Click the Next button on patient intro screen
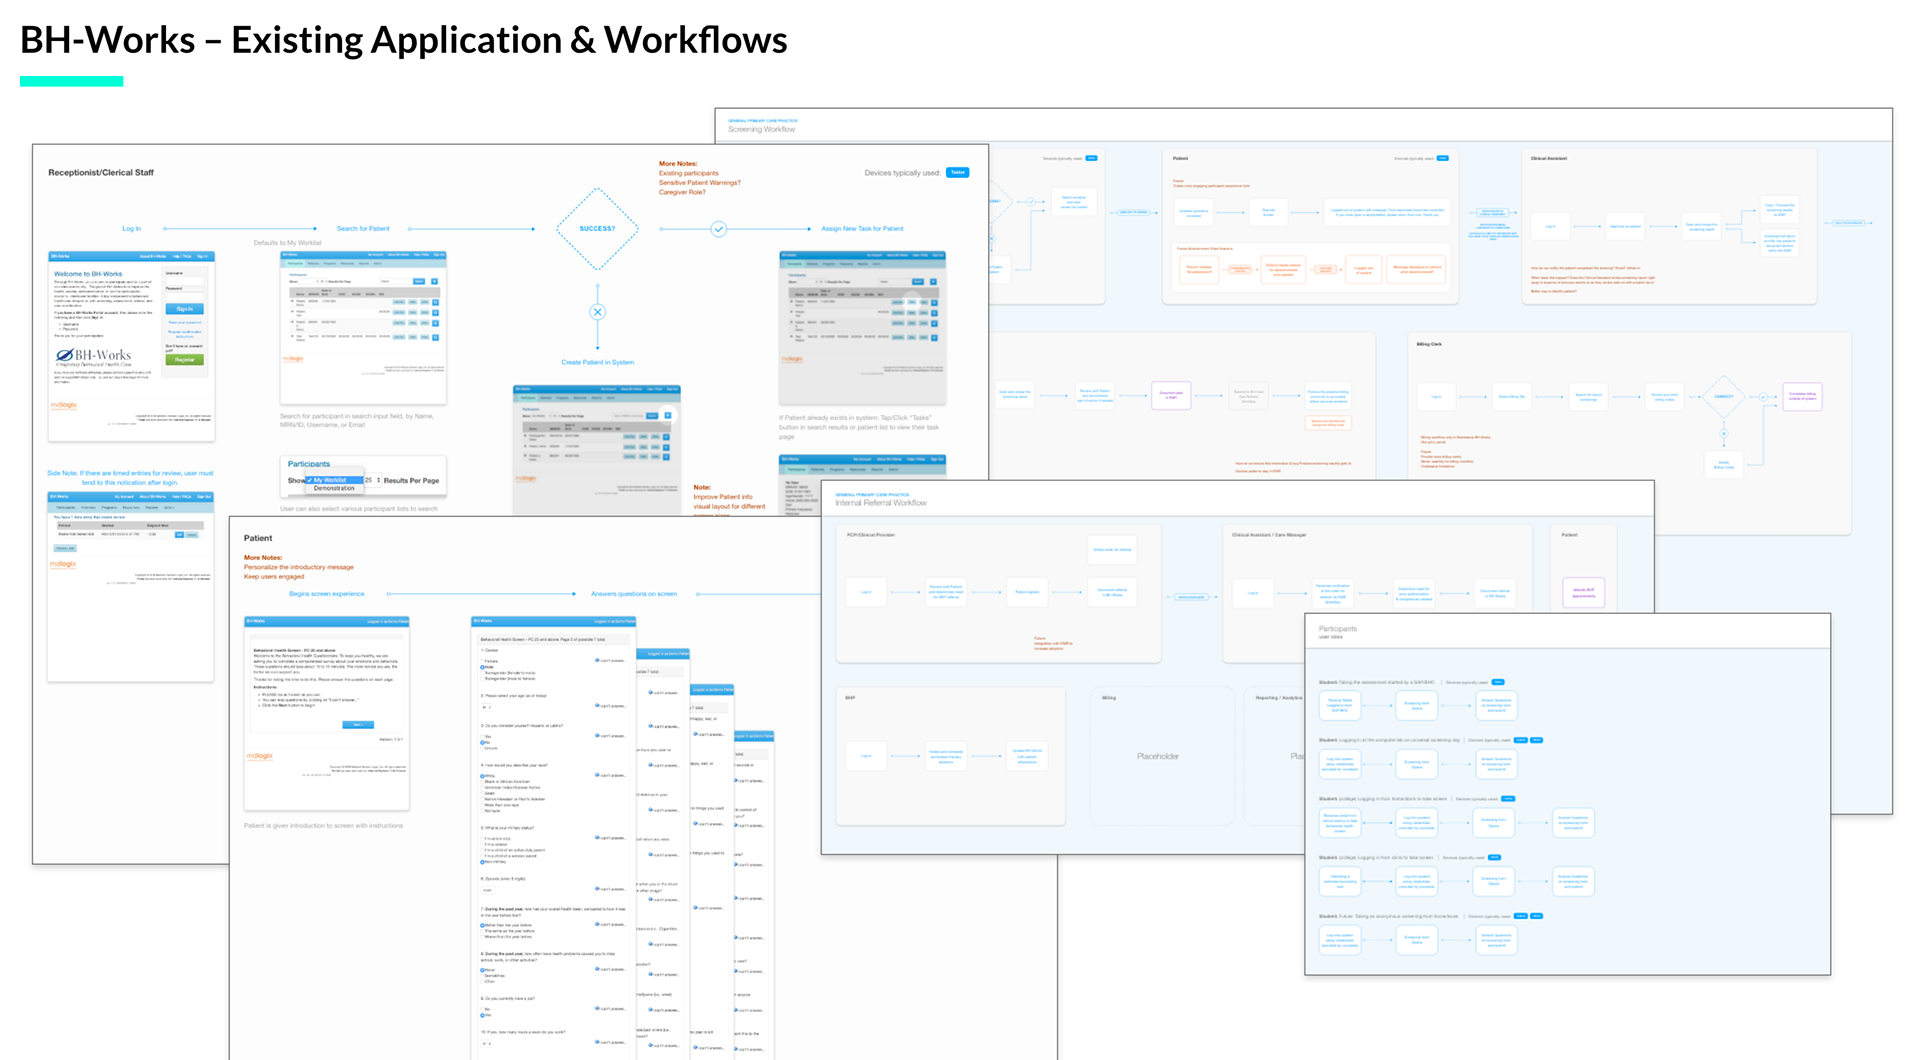Image resolution: width=1920 pixels, height=1060 pixels. click(x=358, y=724)
